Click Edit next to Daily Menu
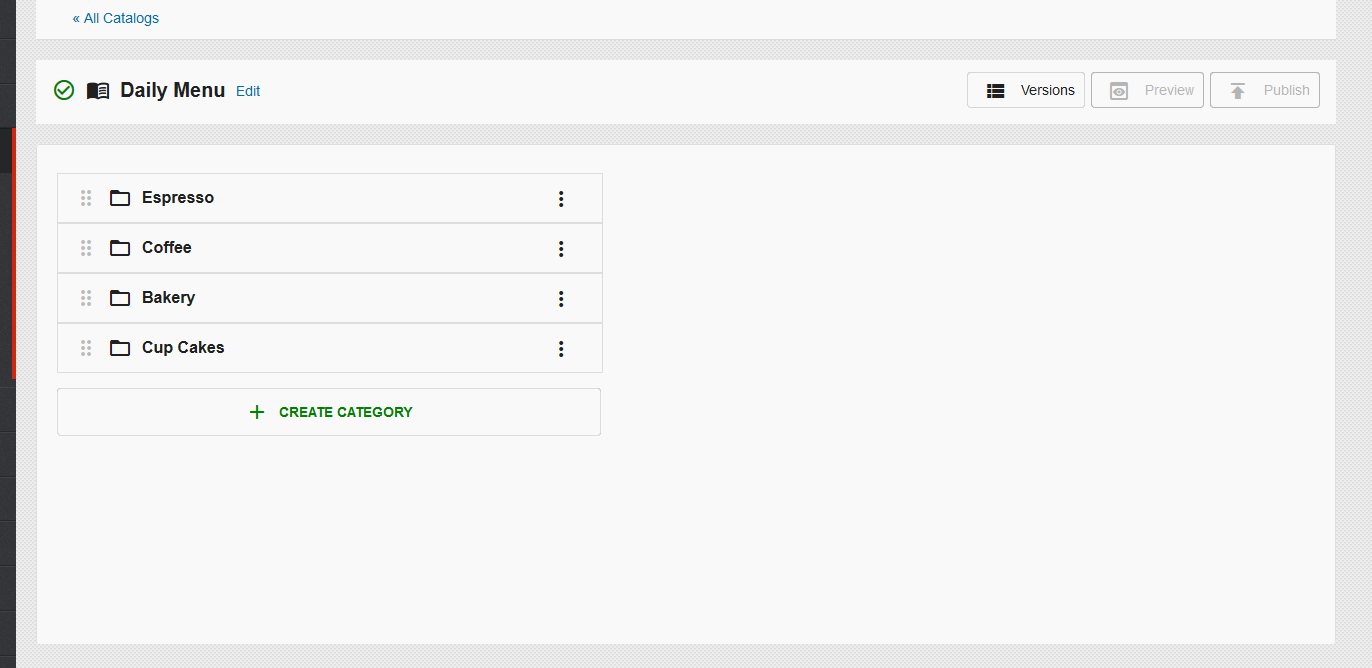This screenshot has height=668, width=1372. [x=248, y=91]
